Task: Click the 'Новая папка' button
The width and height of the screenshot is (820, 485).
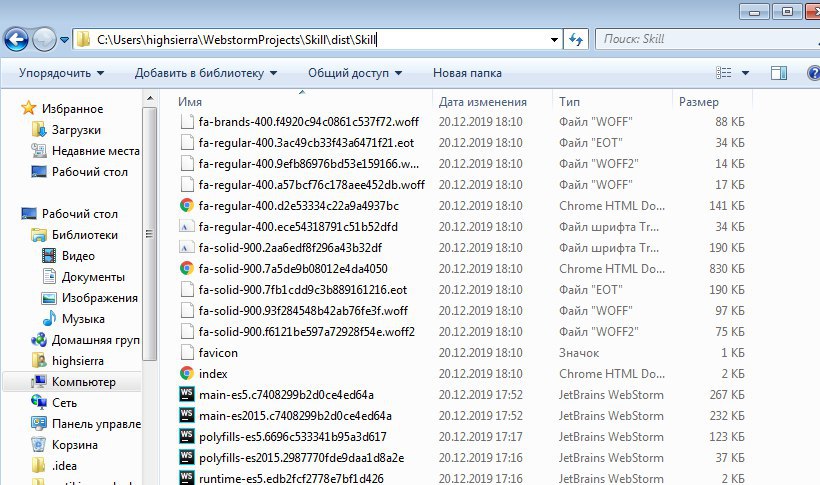Action: 467,73
